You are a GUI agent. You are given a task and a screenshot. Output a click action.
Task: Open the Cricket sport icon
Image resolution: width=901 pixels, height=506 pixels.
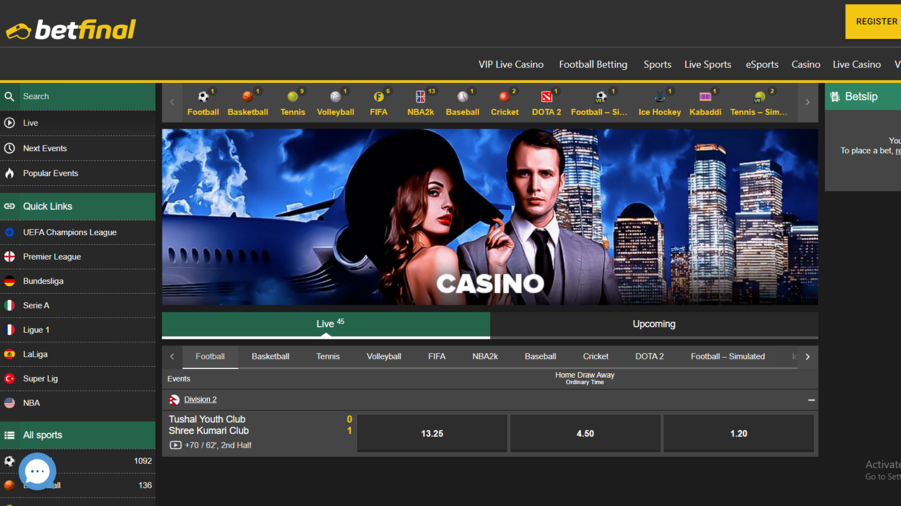point(504,98)
